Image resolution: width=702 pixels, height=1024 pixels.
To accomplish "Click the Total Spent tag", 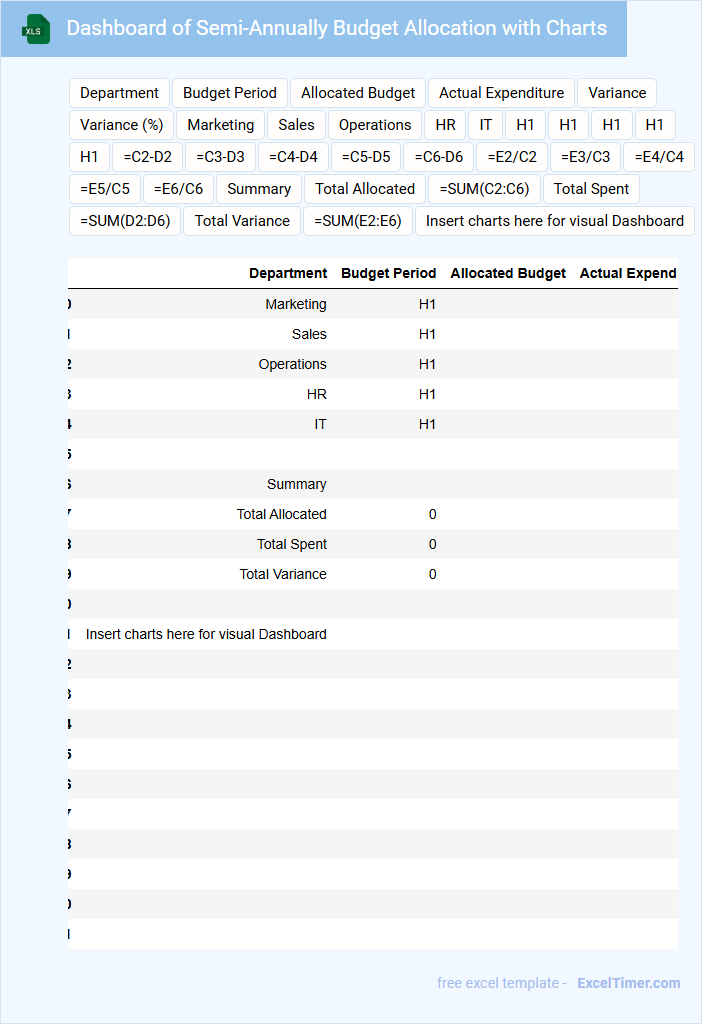I will (591, 189).
